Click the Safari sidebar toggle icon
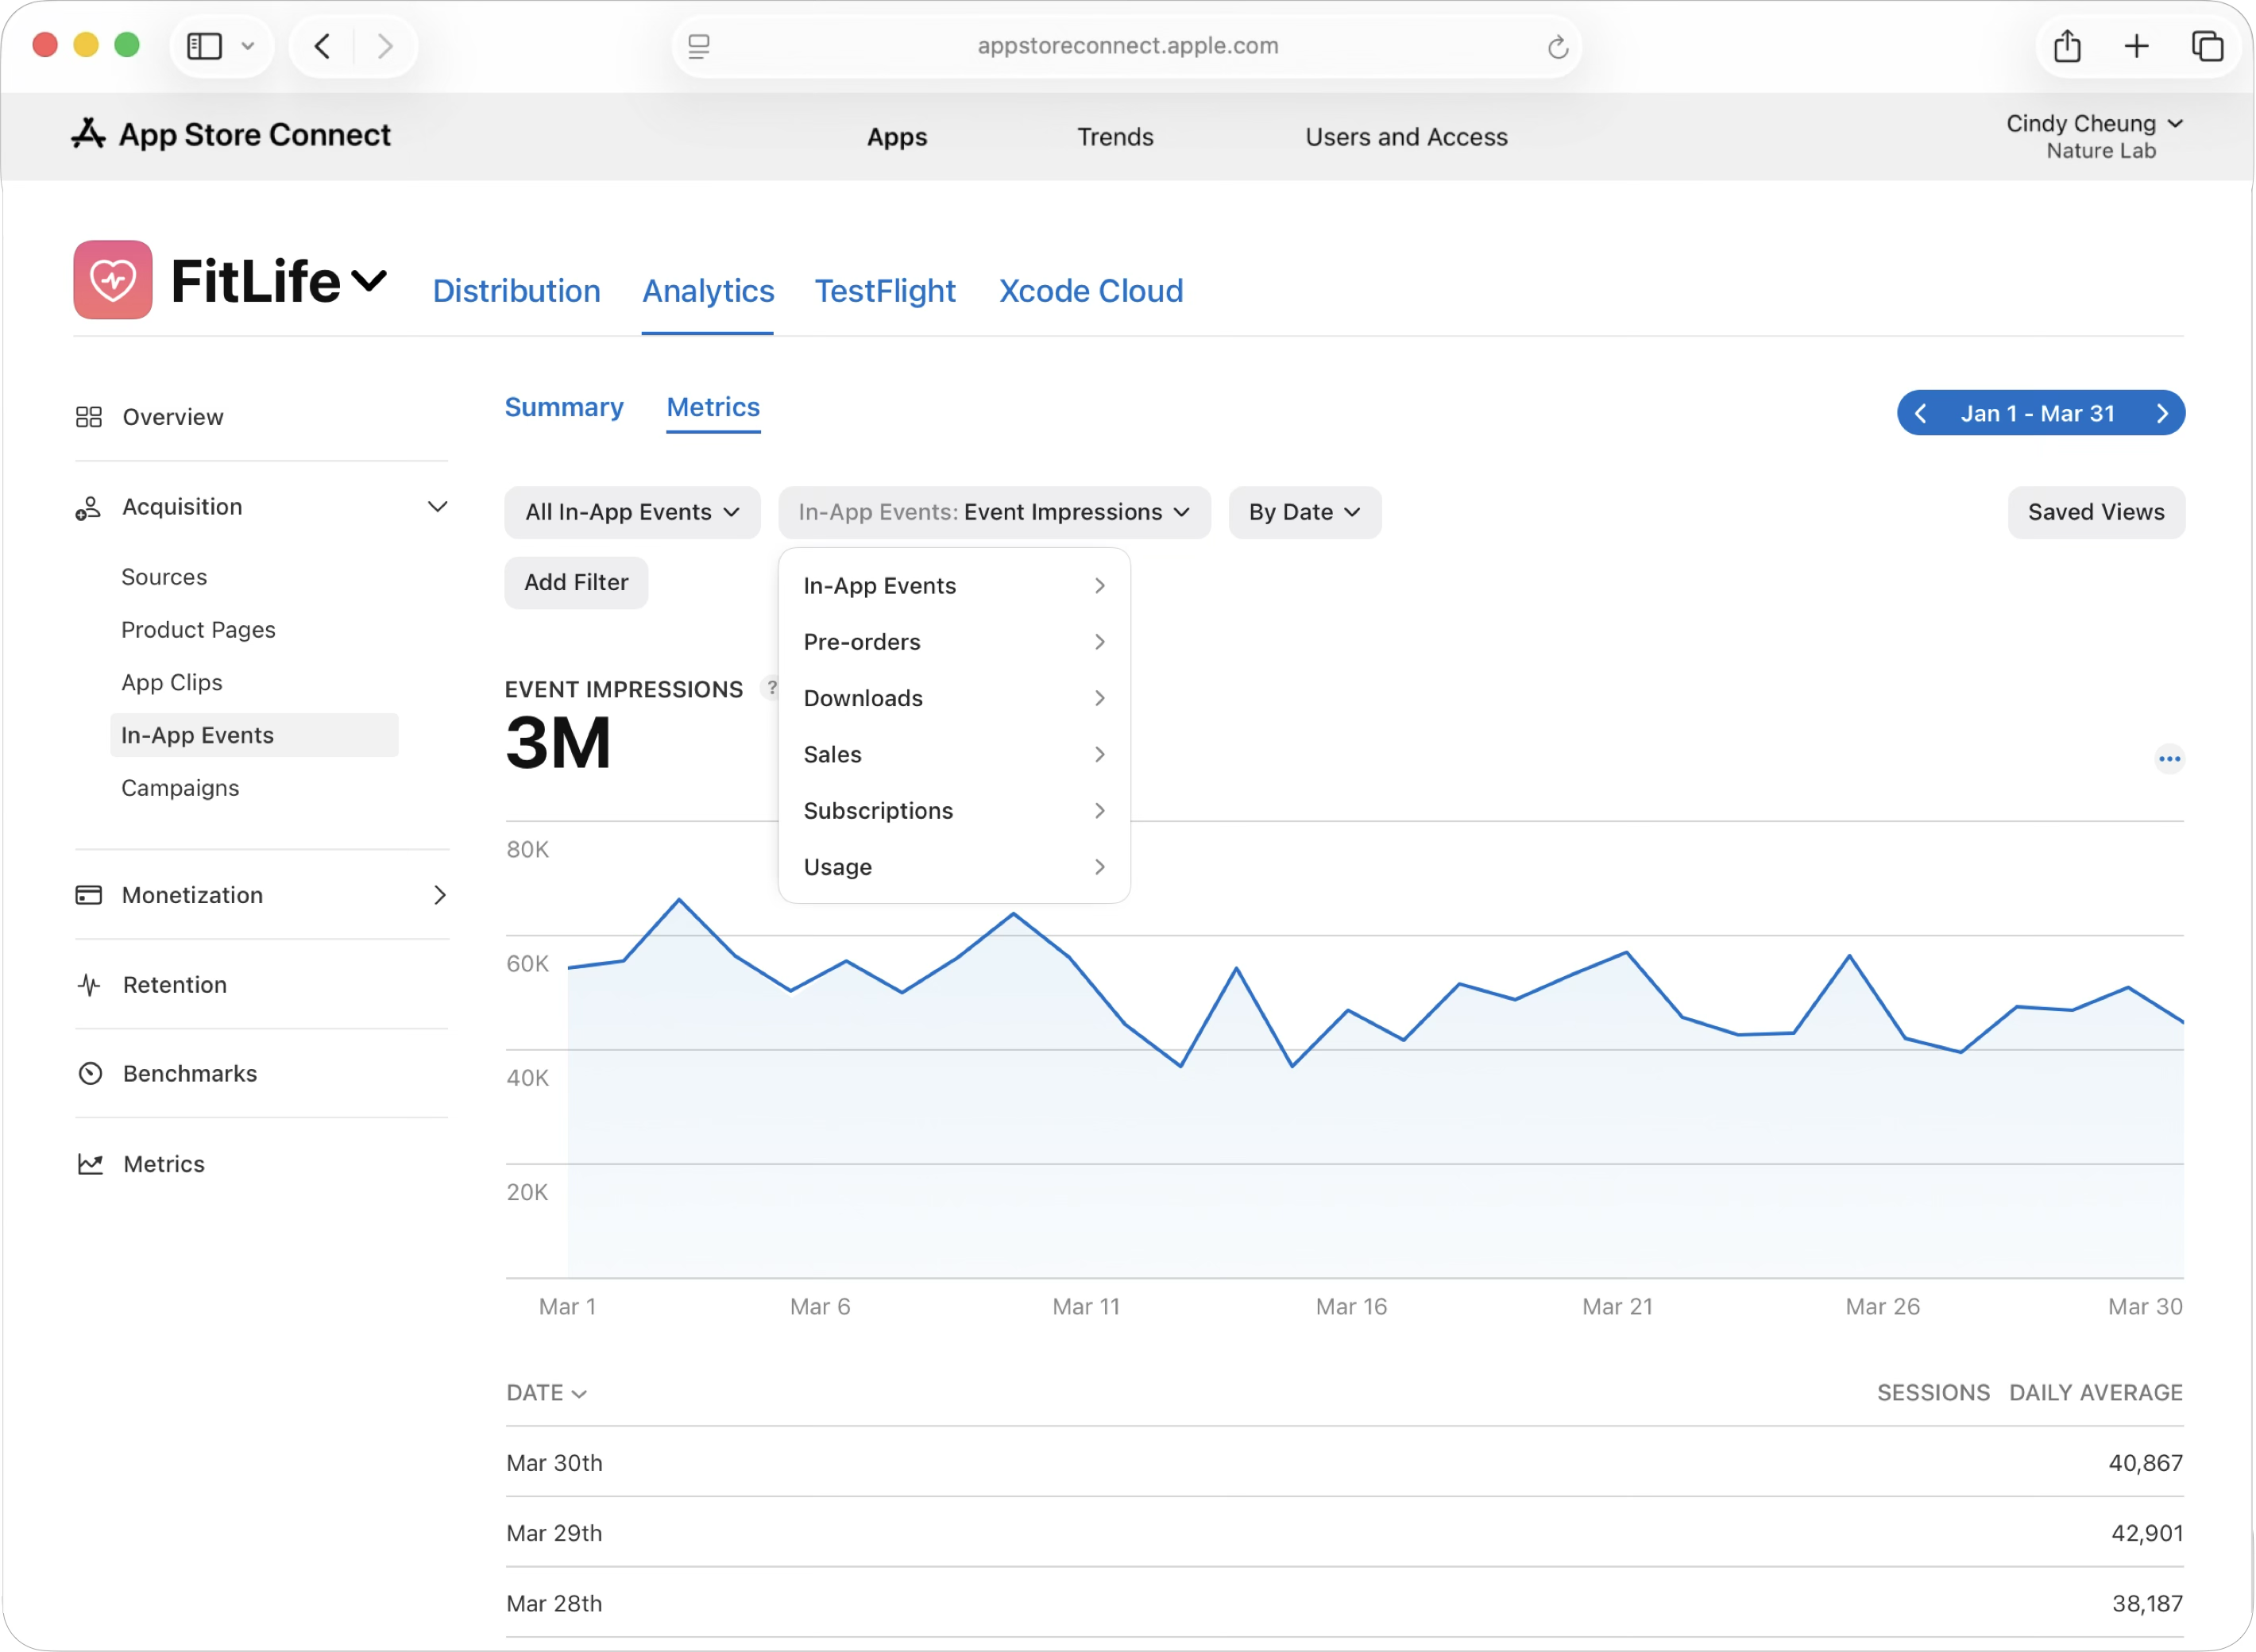The width and height of the screenshot is (2256, 1652). [205, 46]
